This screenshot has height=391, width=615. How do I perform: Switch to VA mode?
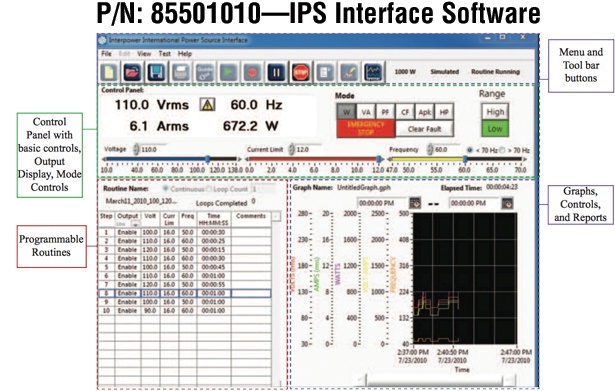366,112
